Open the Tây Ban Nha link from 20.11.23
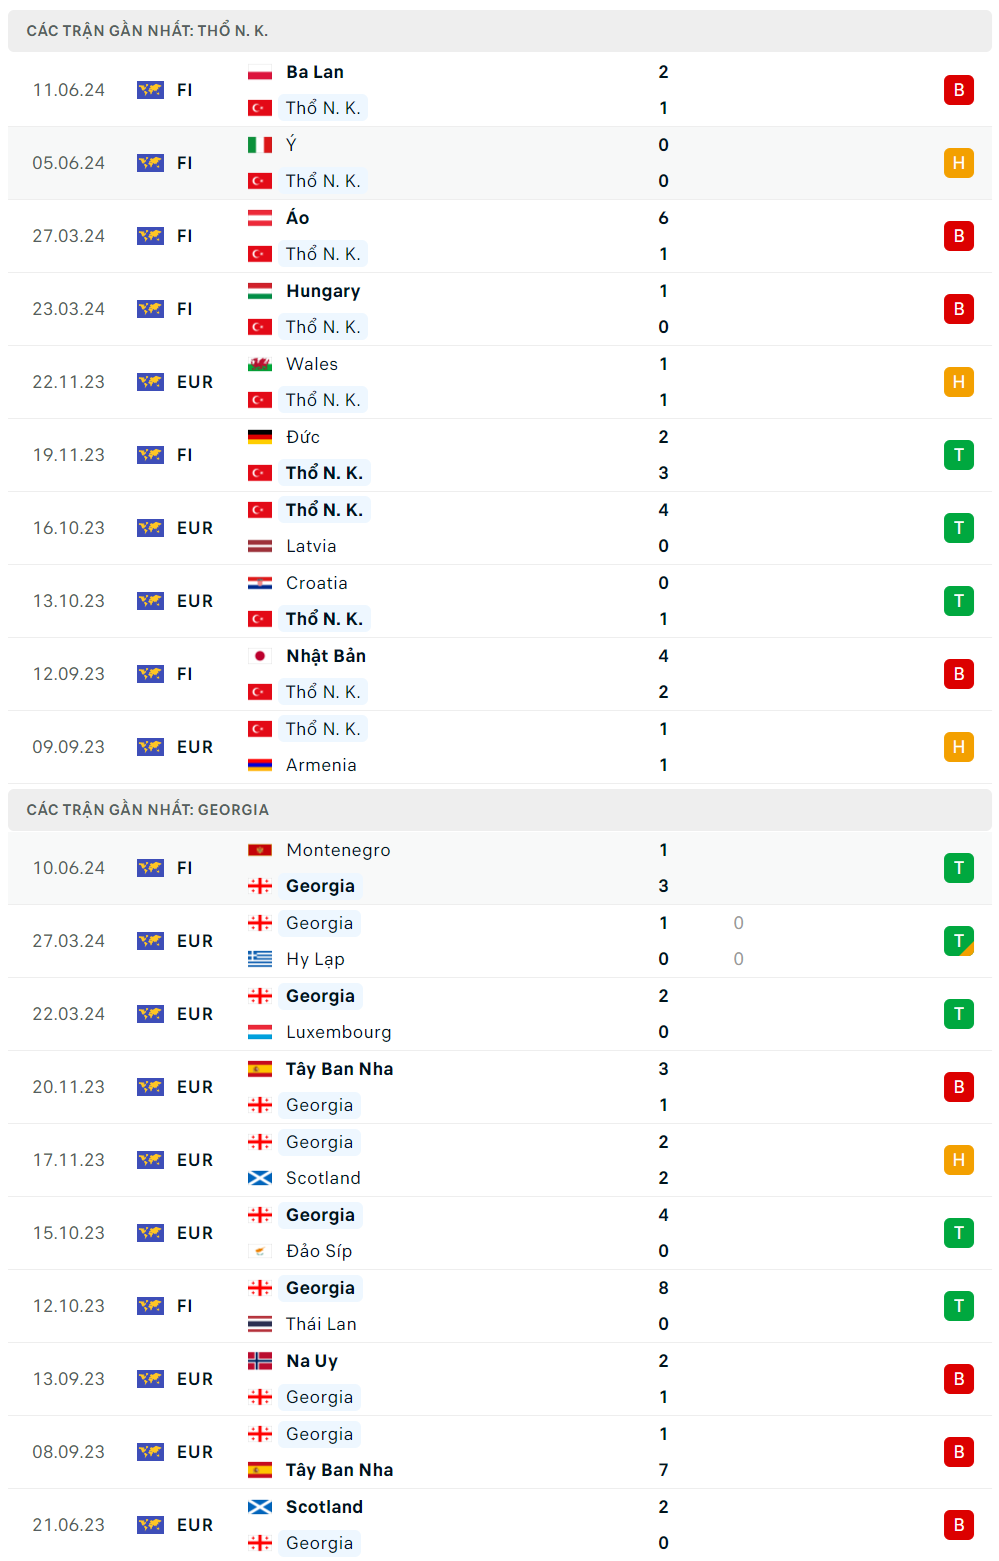The image size is (999, 1561). click(x=340, y=1069)
